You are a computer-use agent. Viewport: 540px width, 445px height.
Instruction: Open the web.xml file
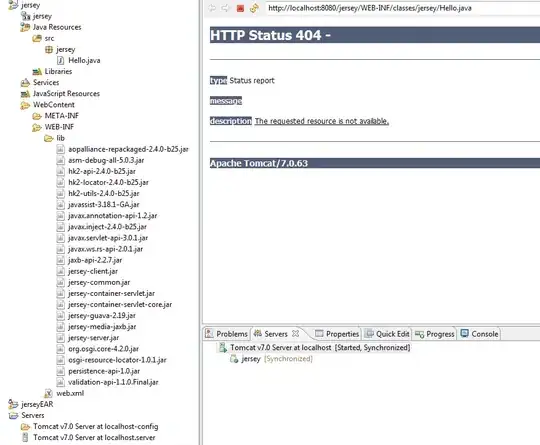pos(70,393)
